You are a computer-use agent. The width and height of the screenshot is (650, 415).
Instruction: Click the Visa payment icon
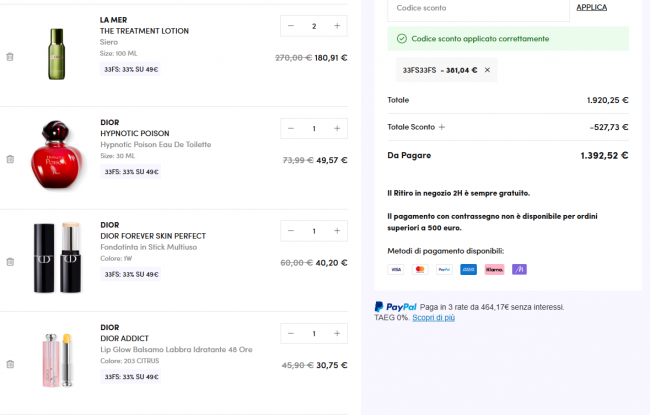[396, 269]
